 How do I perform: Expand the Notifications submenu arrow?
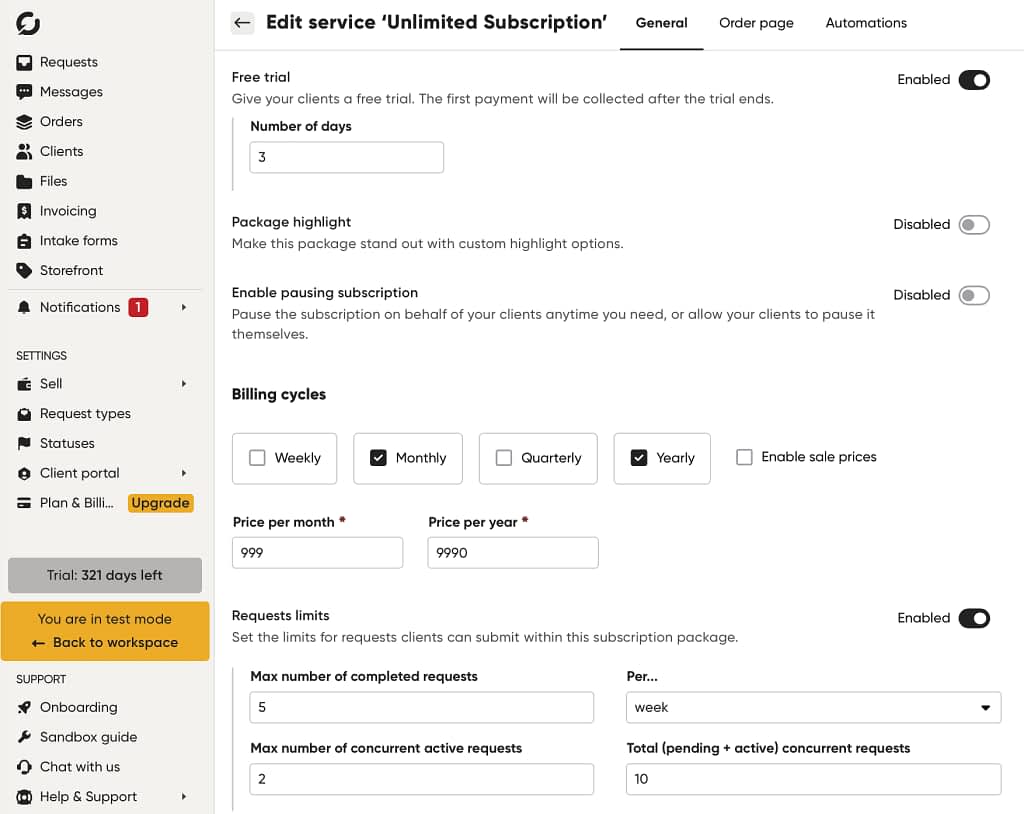(x=184, y=307)
